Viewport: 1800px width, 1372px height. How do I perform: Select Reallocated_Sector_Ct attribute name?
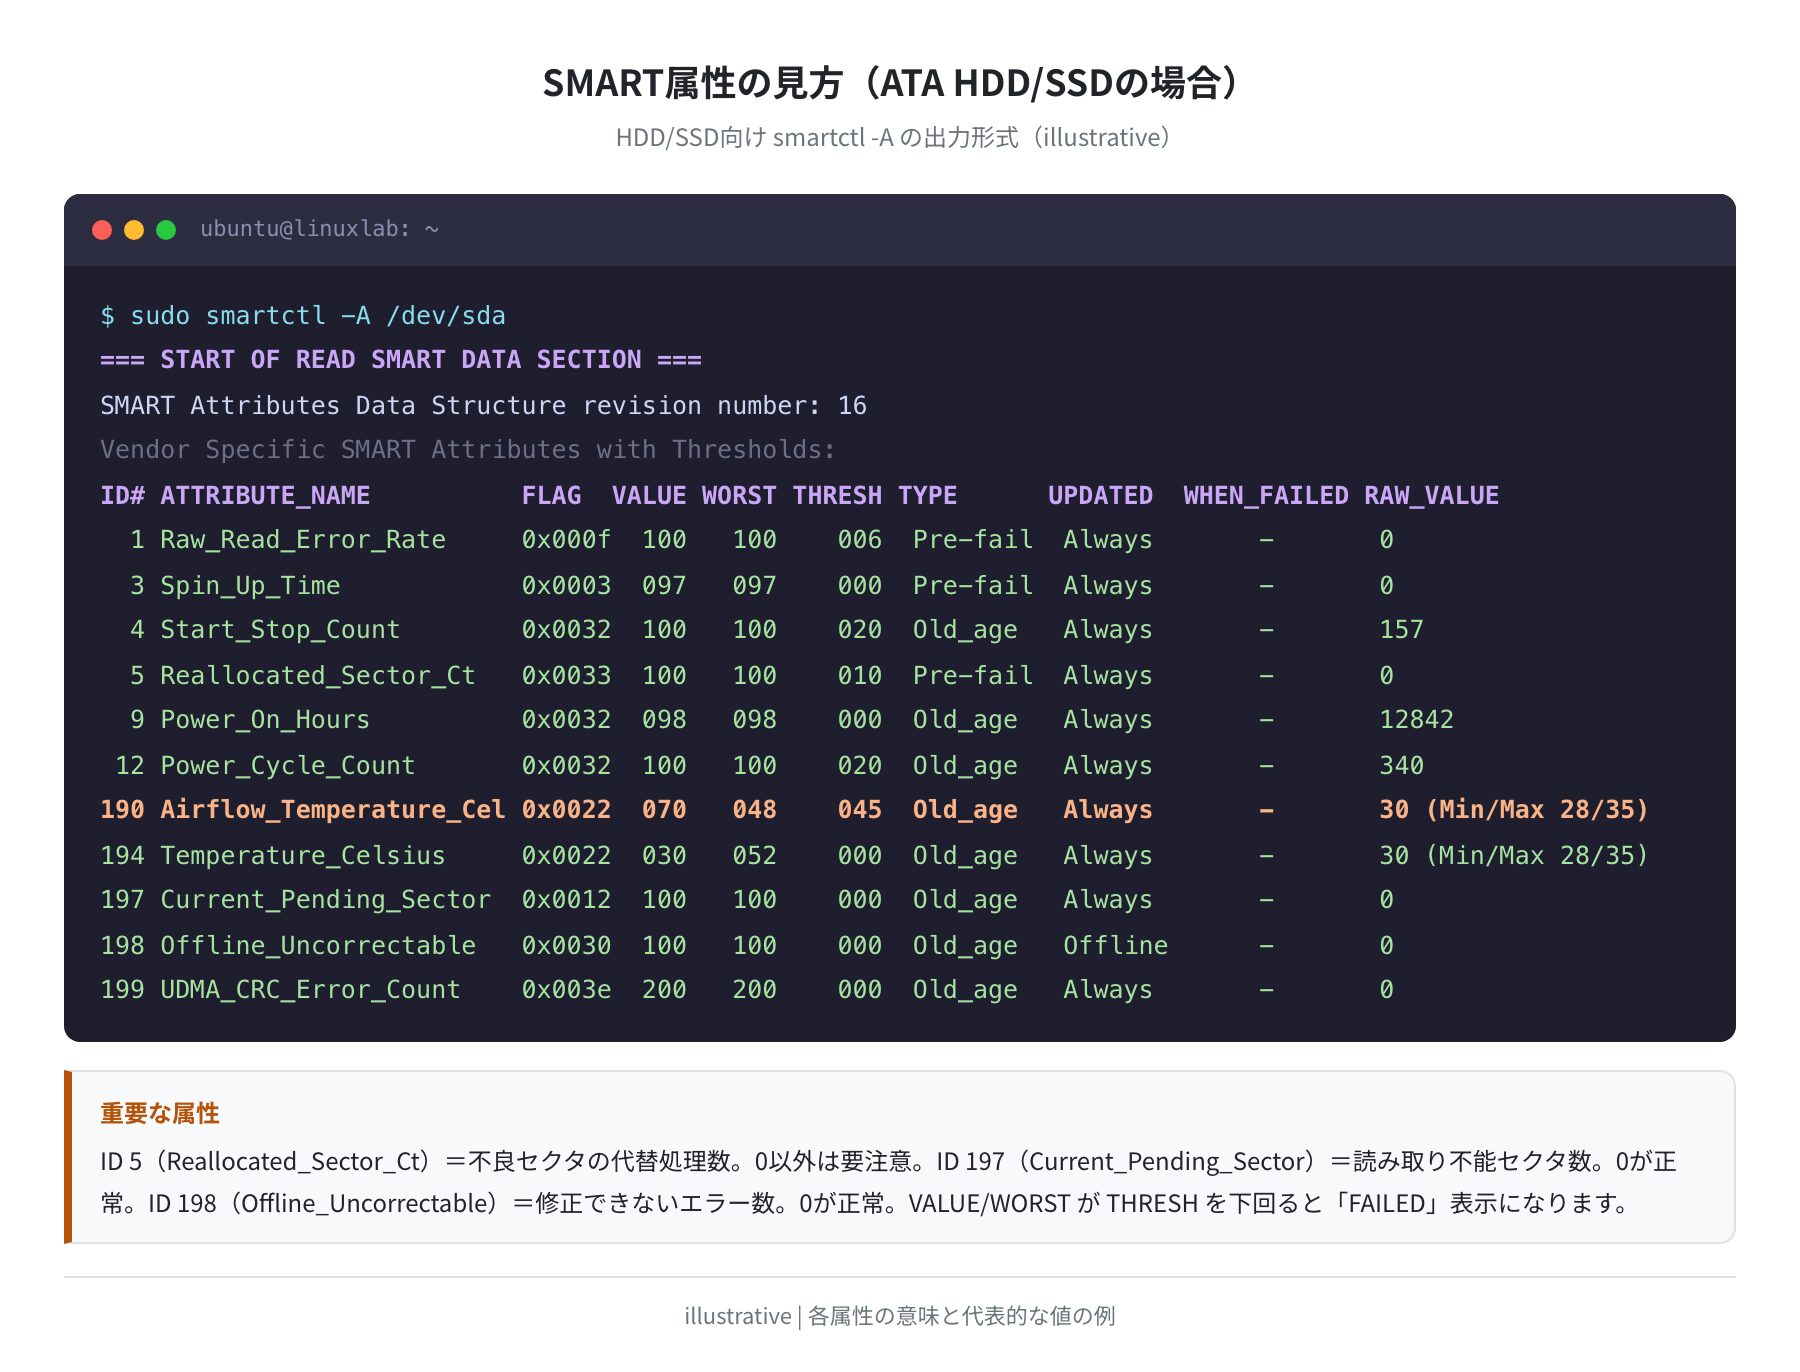click(x=318, y=676)
